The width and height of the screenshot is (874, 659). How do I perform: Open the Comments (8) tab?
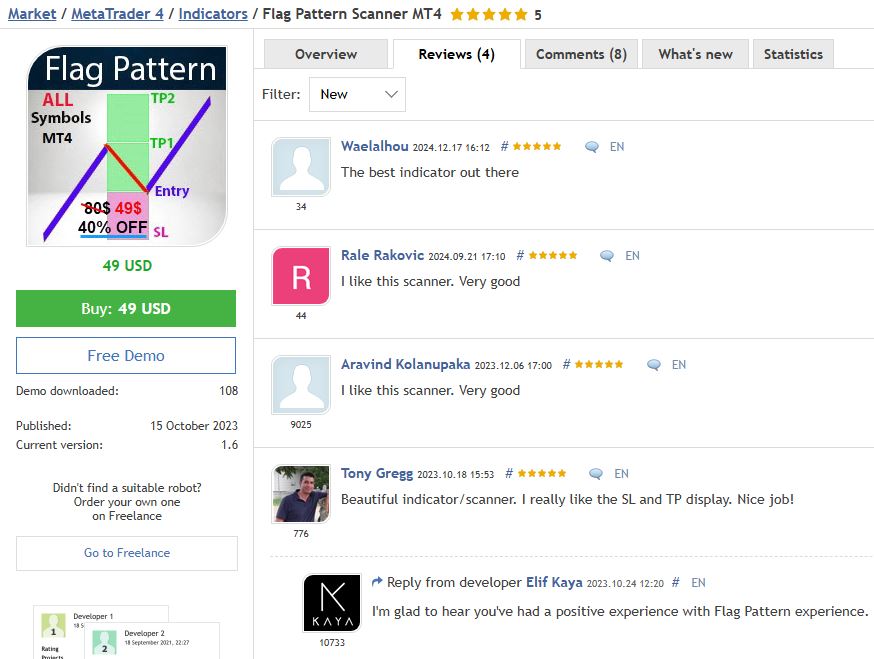click(x=581, y=54)
